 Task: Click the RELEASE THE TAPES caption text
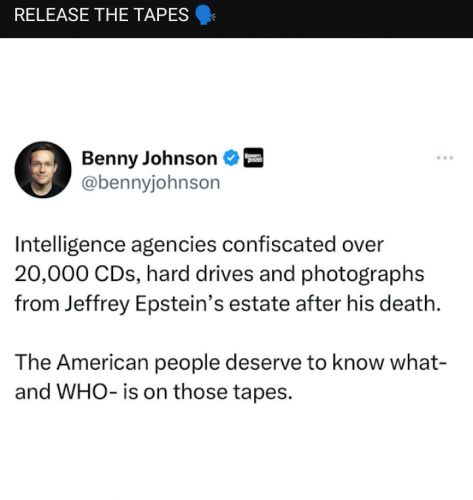pyautogui.click(x=101, y=15)
